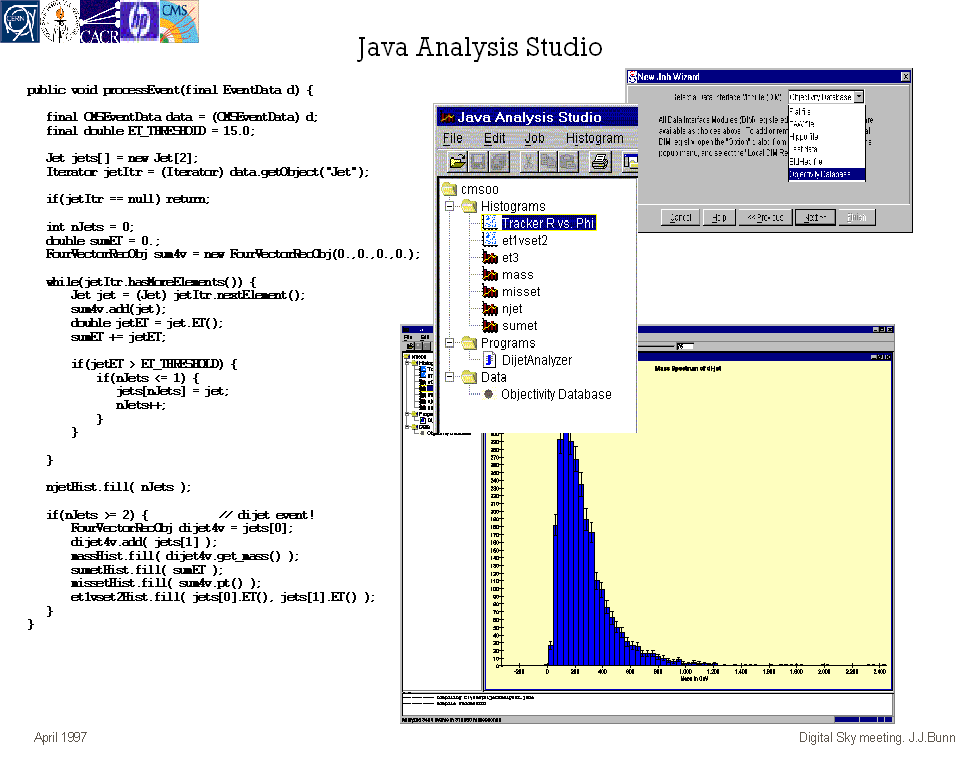
Task: Click the Objectivity Database data item
Action: click(555, 394)
